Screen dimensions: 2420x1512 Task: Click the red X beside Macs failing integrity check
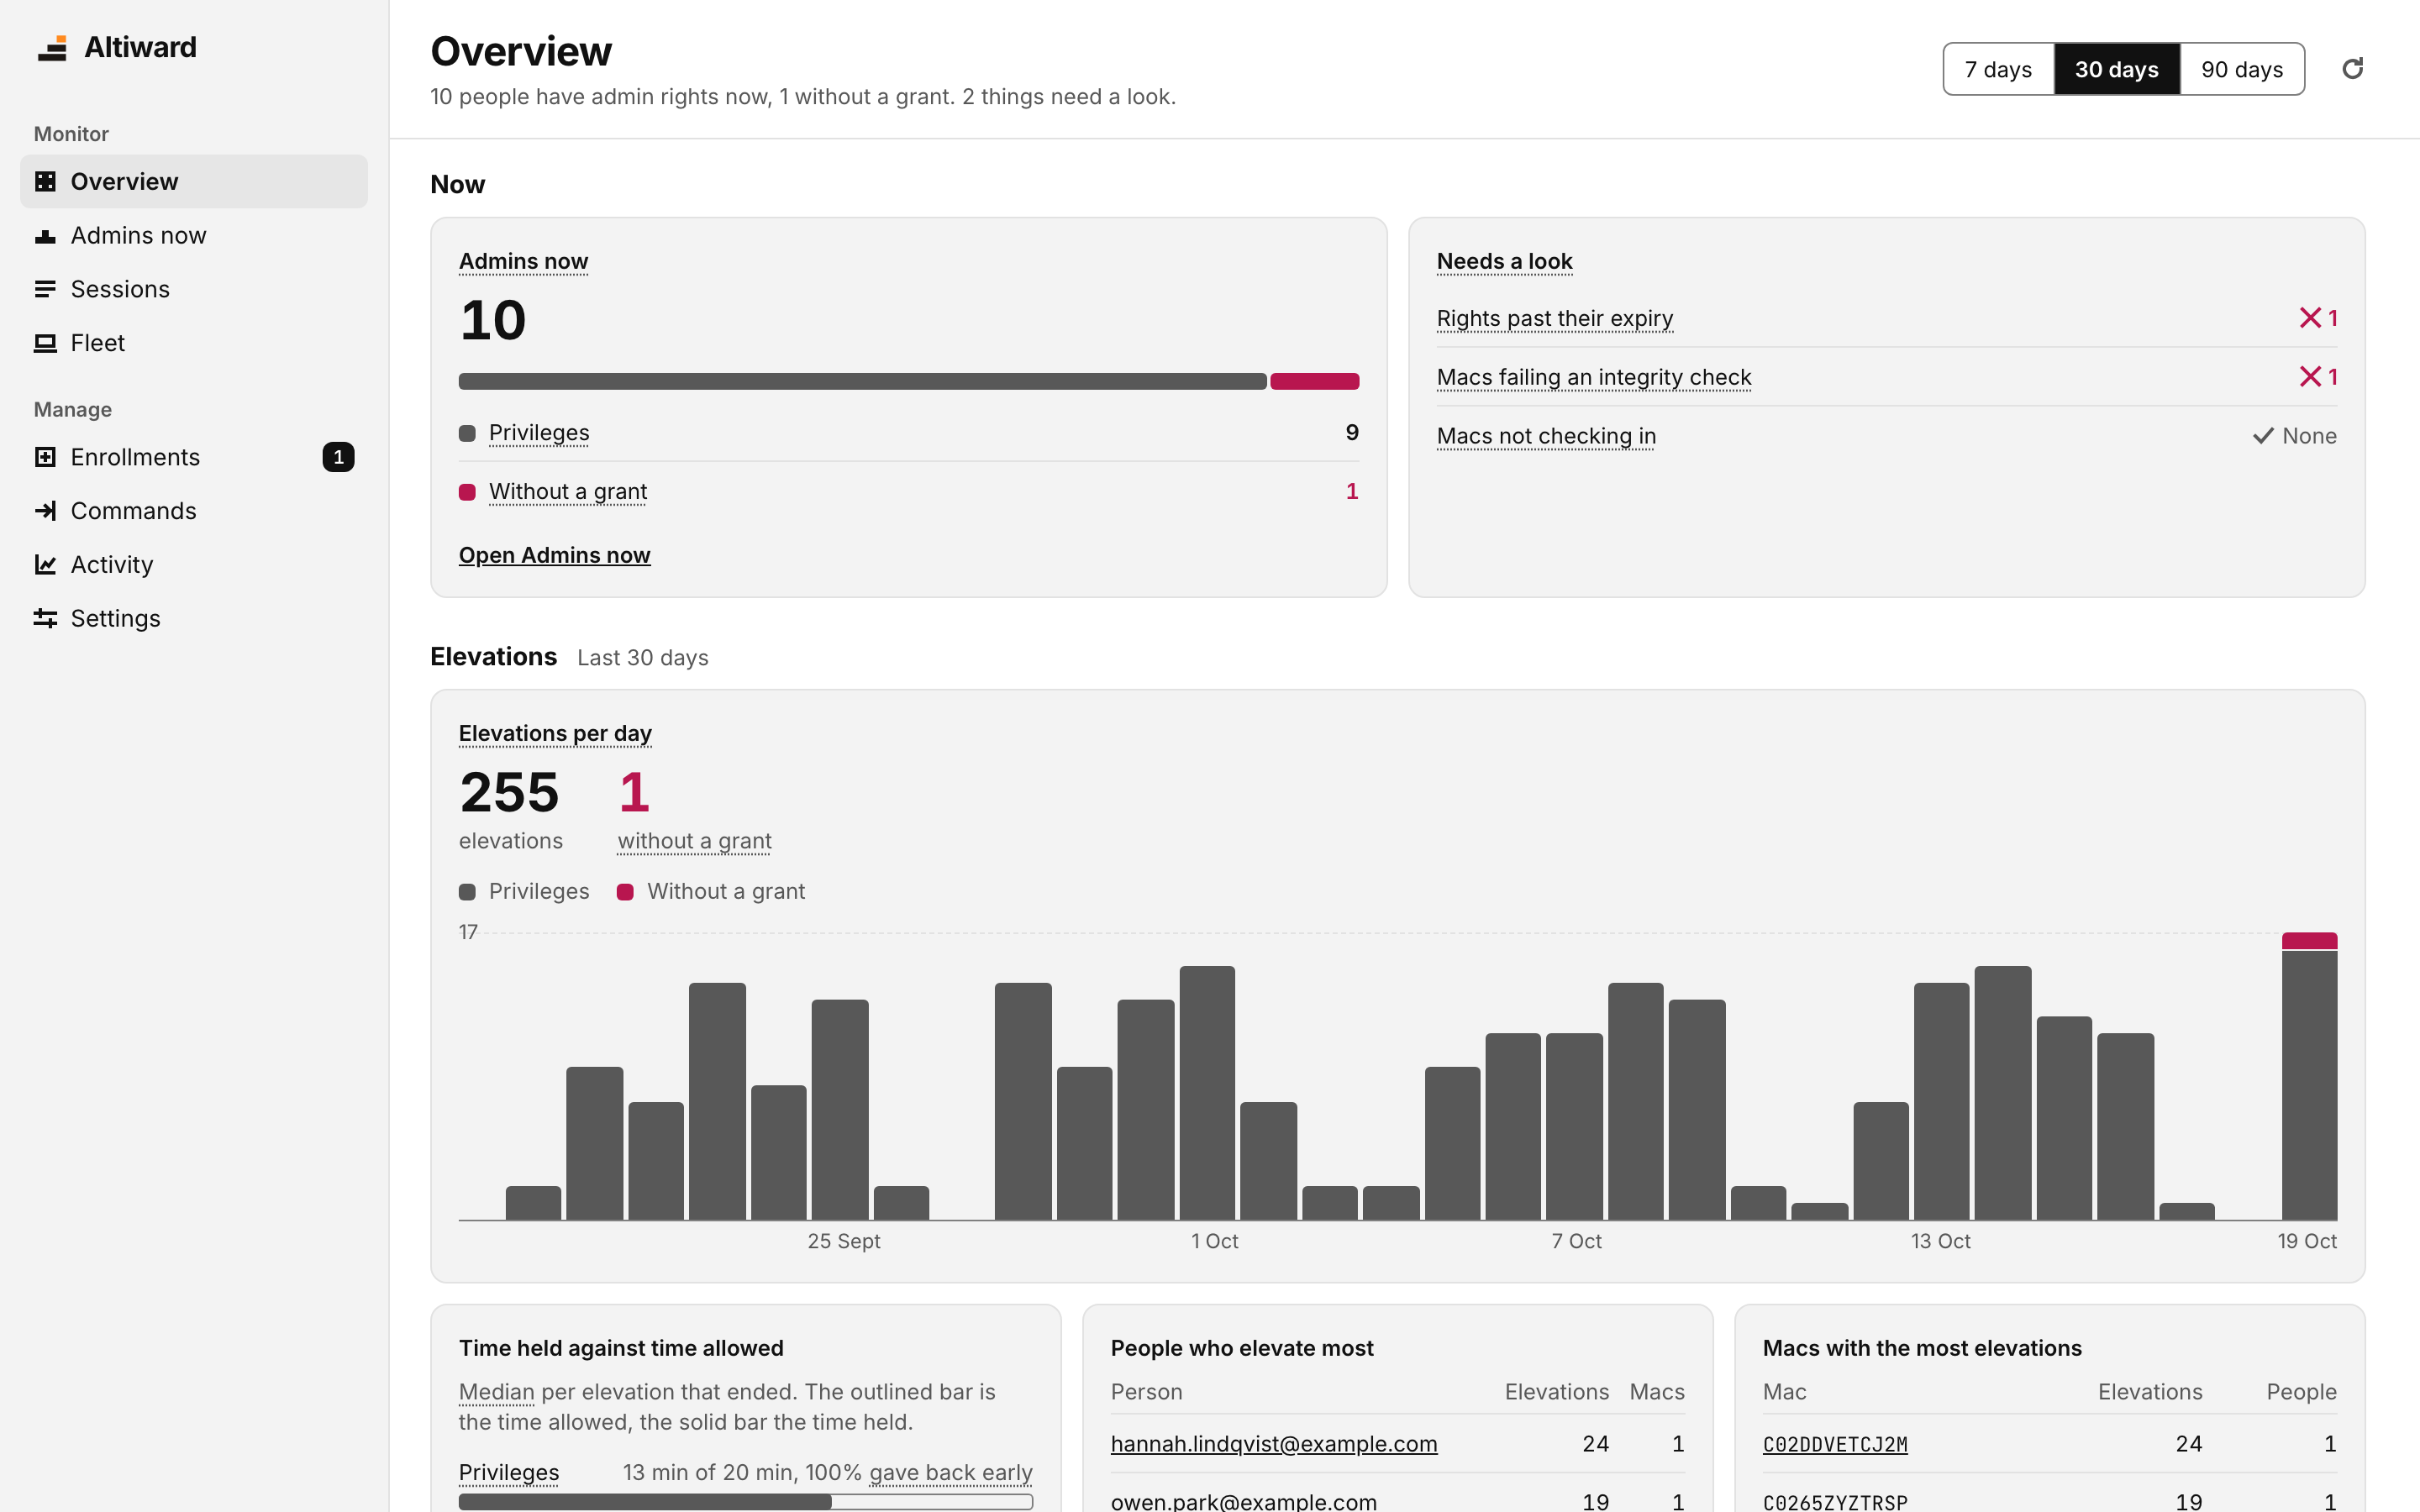click(2309, 377)
